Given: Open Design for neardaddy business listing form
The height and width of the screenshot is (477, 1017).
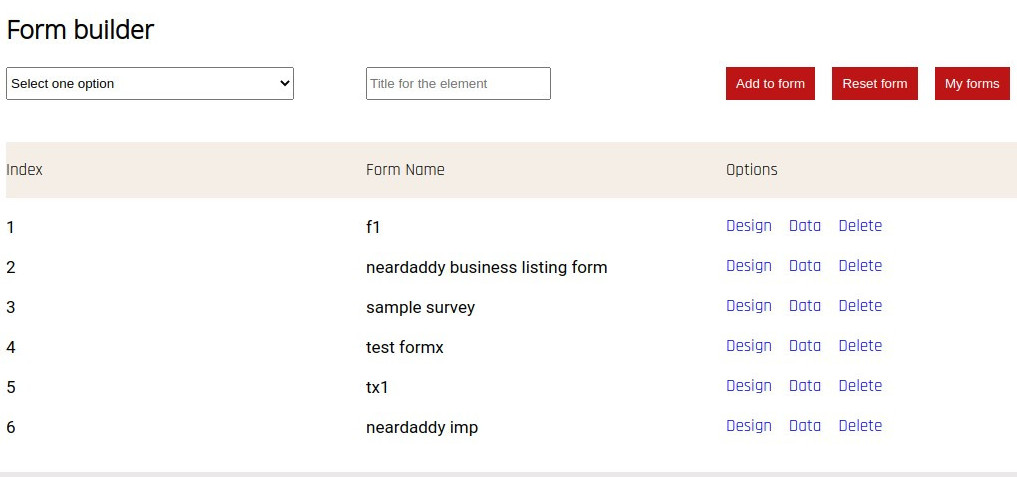Looking at the screenshot, I should [x=748, y=266].
